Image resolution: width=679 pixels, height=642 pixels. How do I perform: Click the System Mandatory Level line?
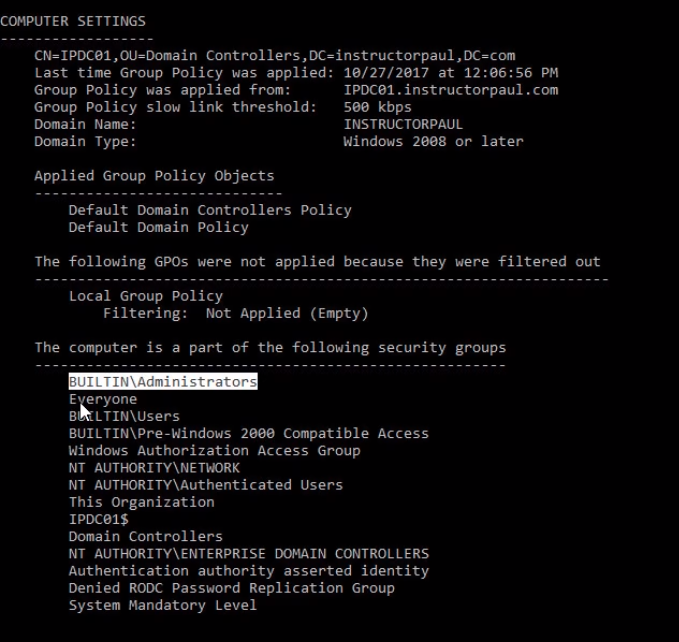[162, 605]
